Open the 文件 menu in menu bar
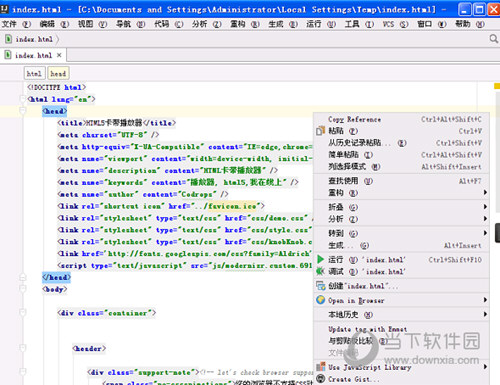500x385 pixels. coord(17,24)
